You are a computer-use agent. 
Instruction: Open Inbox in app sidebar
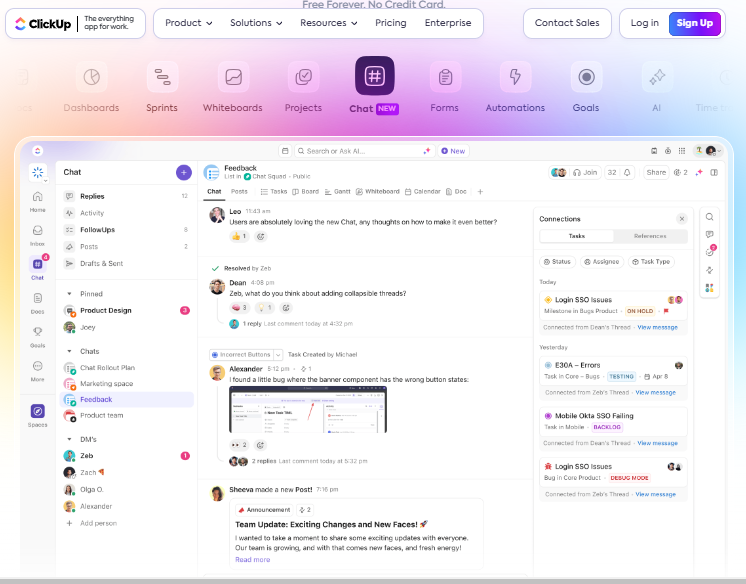coord(38,235)
